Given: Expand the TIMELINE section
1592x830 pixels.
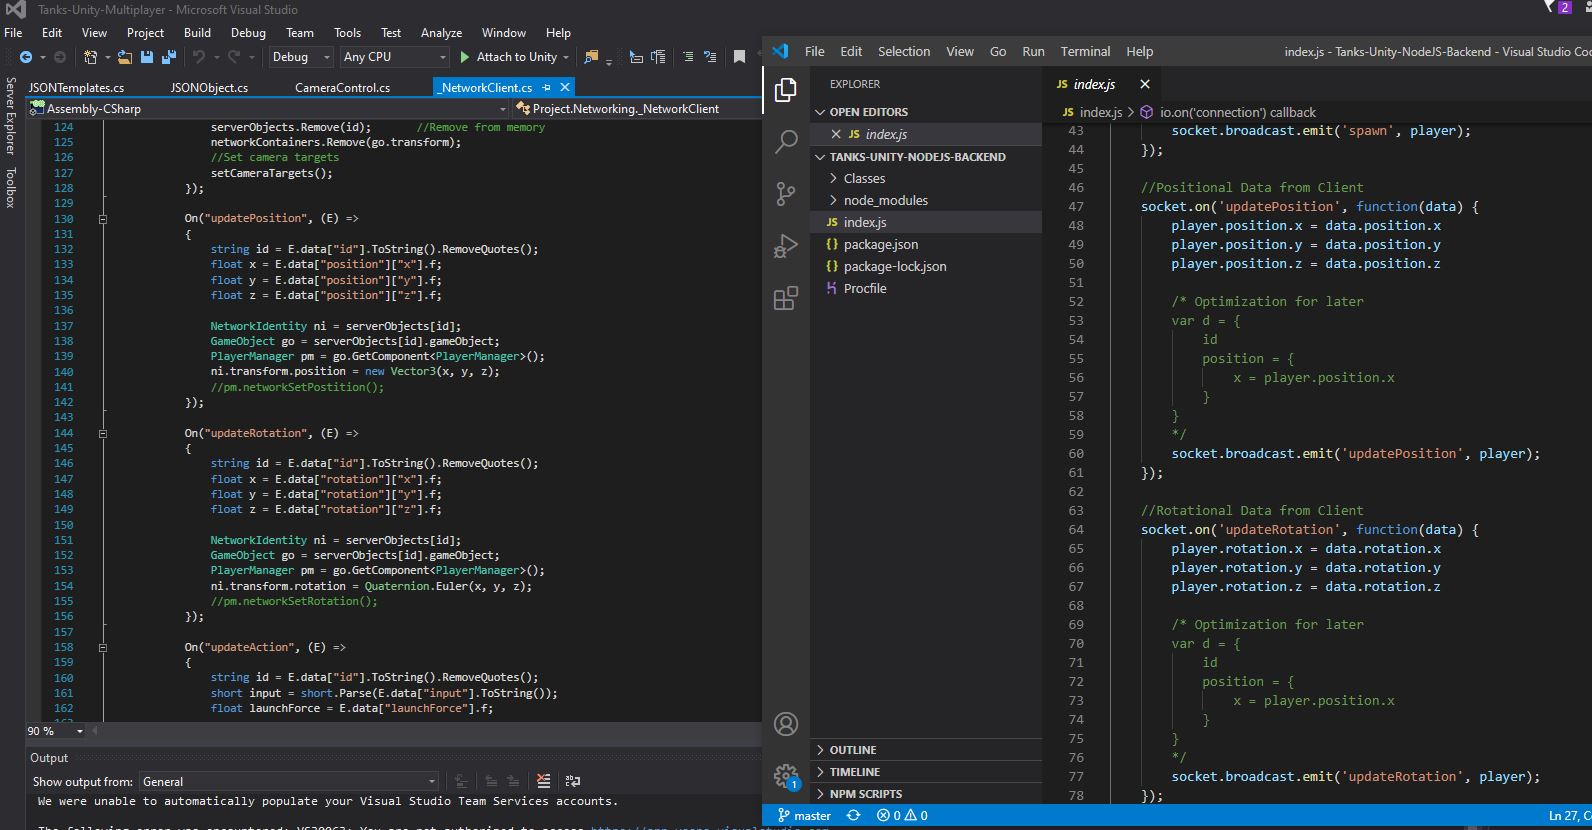Looking at the screenshot, I should (925, 772).
